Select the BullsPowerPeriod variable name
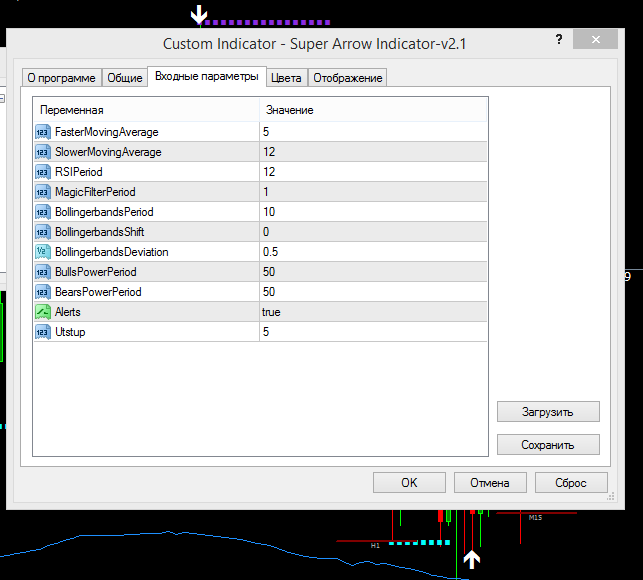Screen dimensions: 643x580 (x=96, y=272)
